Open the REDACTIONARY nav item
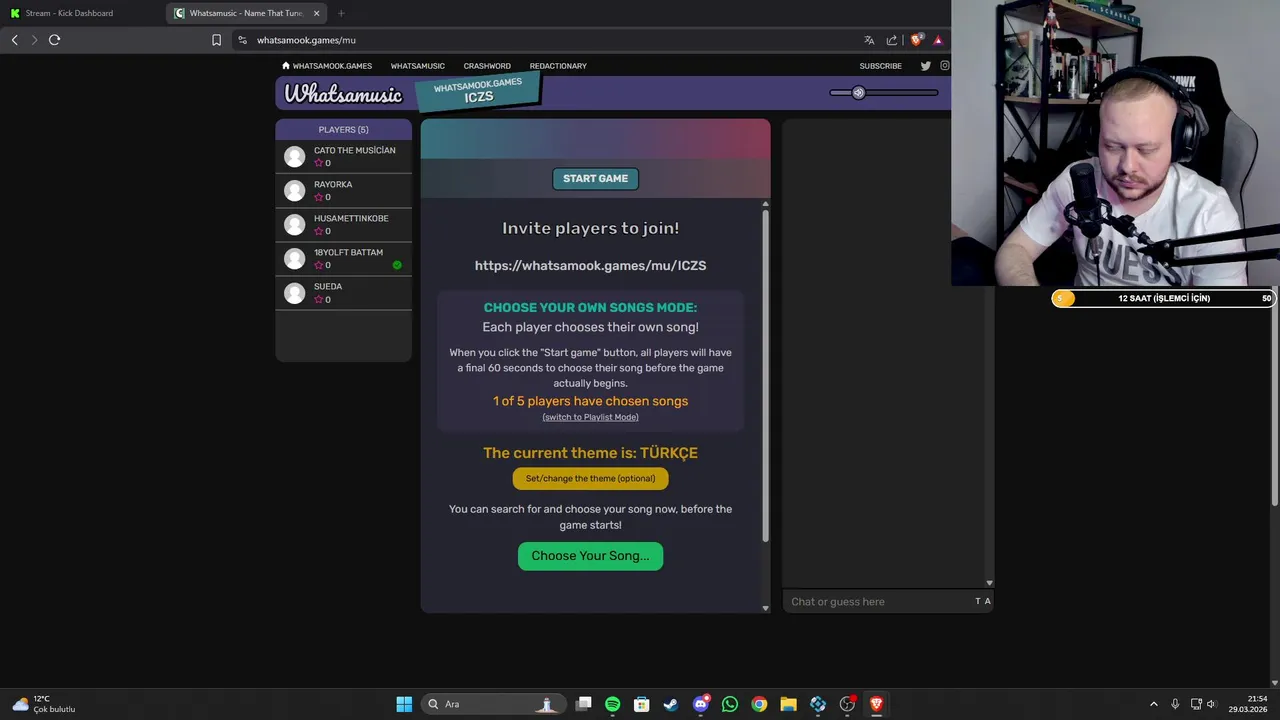Image resolution: width=1280 pixels, height=720 pixels. pos(558,66)
